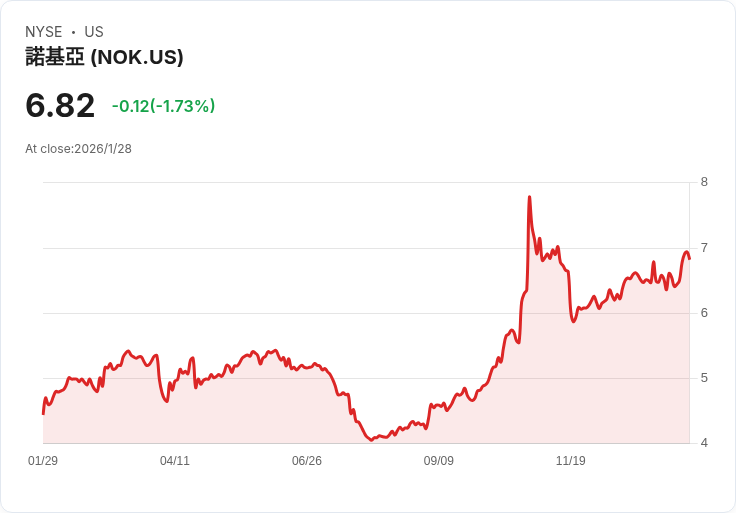
Task: Select the 01/29 date on x-axis
Action: click(43, 461)
